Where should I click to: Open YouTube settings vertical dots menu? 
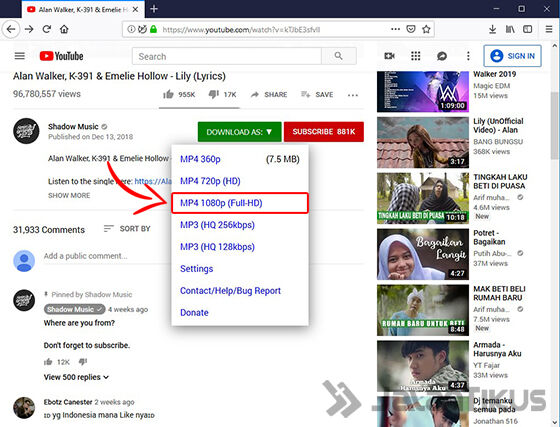tap(468, 56)
